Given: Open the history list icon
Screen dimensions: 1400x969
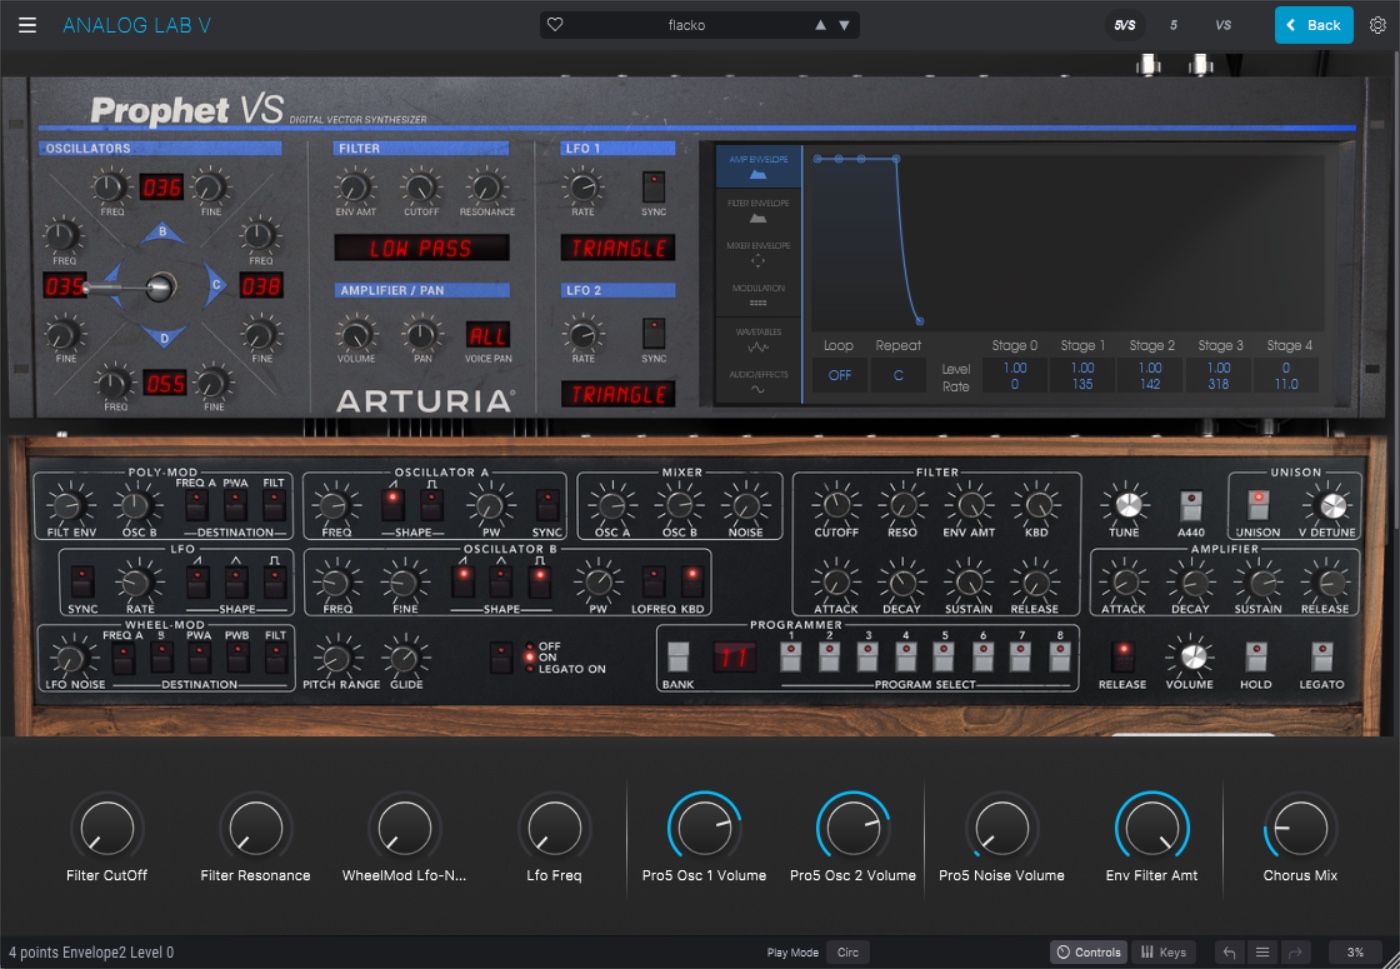Looking at the screenshot, I should [1262, 952].
